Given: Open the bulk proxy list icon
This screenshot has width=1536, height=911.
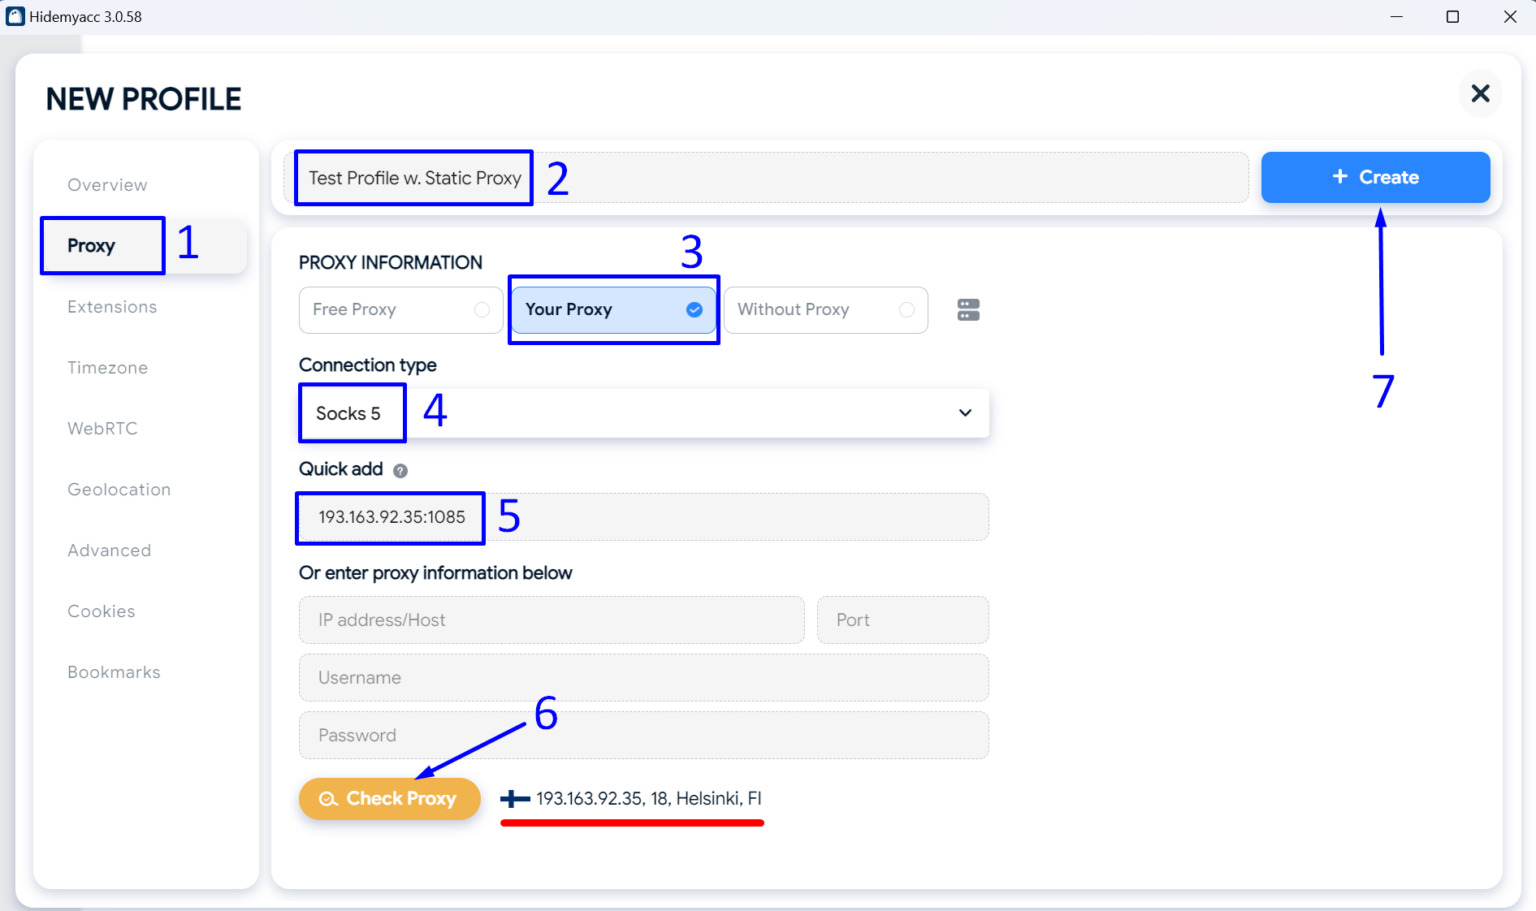Looking at the screenshot, I should point(967,310).
